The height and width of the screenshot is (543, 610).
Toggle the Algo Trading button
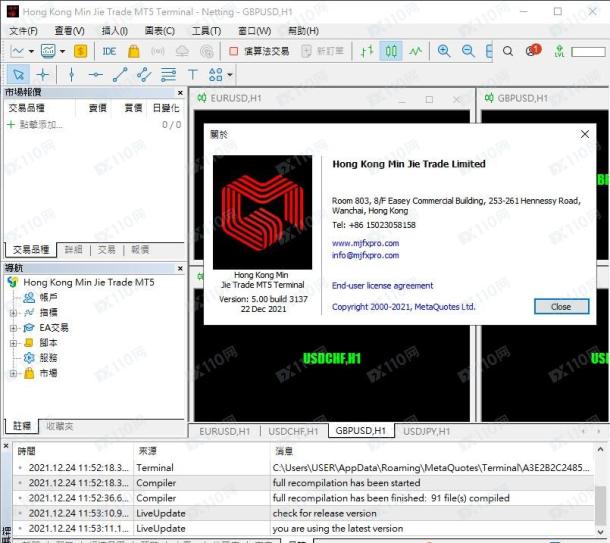(x=259, y=51)
